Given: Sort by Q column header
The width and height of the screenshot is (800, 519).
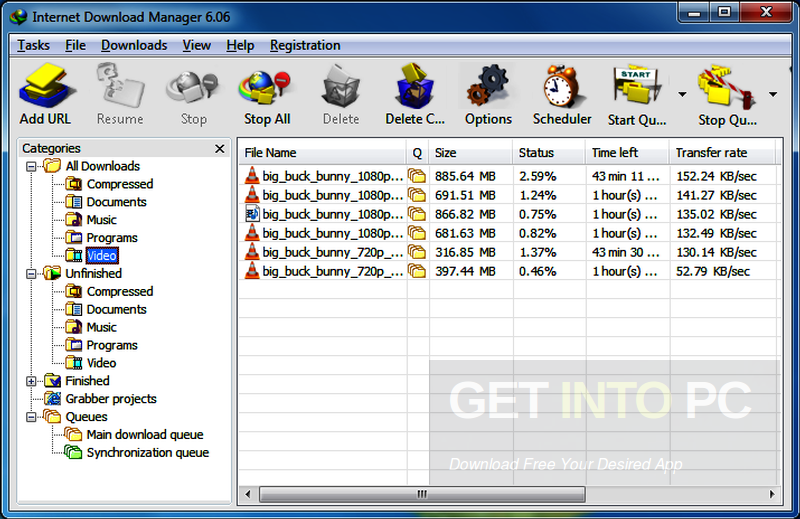Looking at the screenshot, I should coord(418,153).
